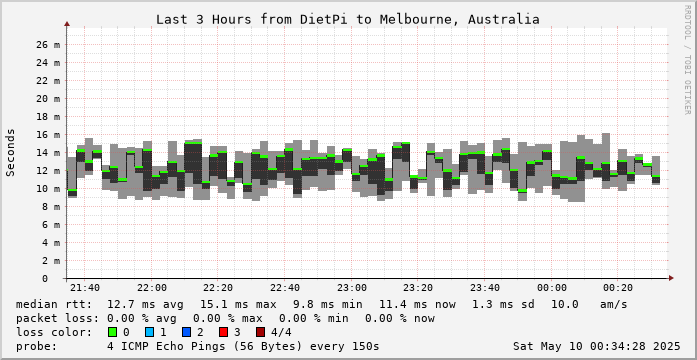Click the 00:20 time axis label

click(618, 288)
